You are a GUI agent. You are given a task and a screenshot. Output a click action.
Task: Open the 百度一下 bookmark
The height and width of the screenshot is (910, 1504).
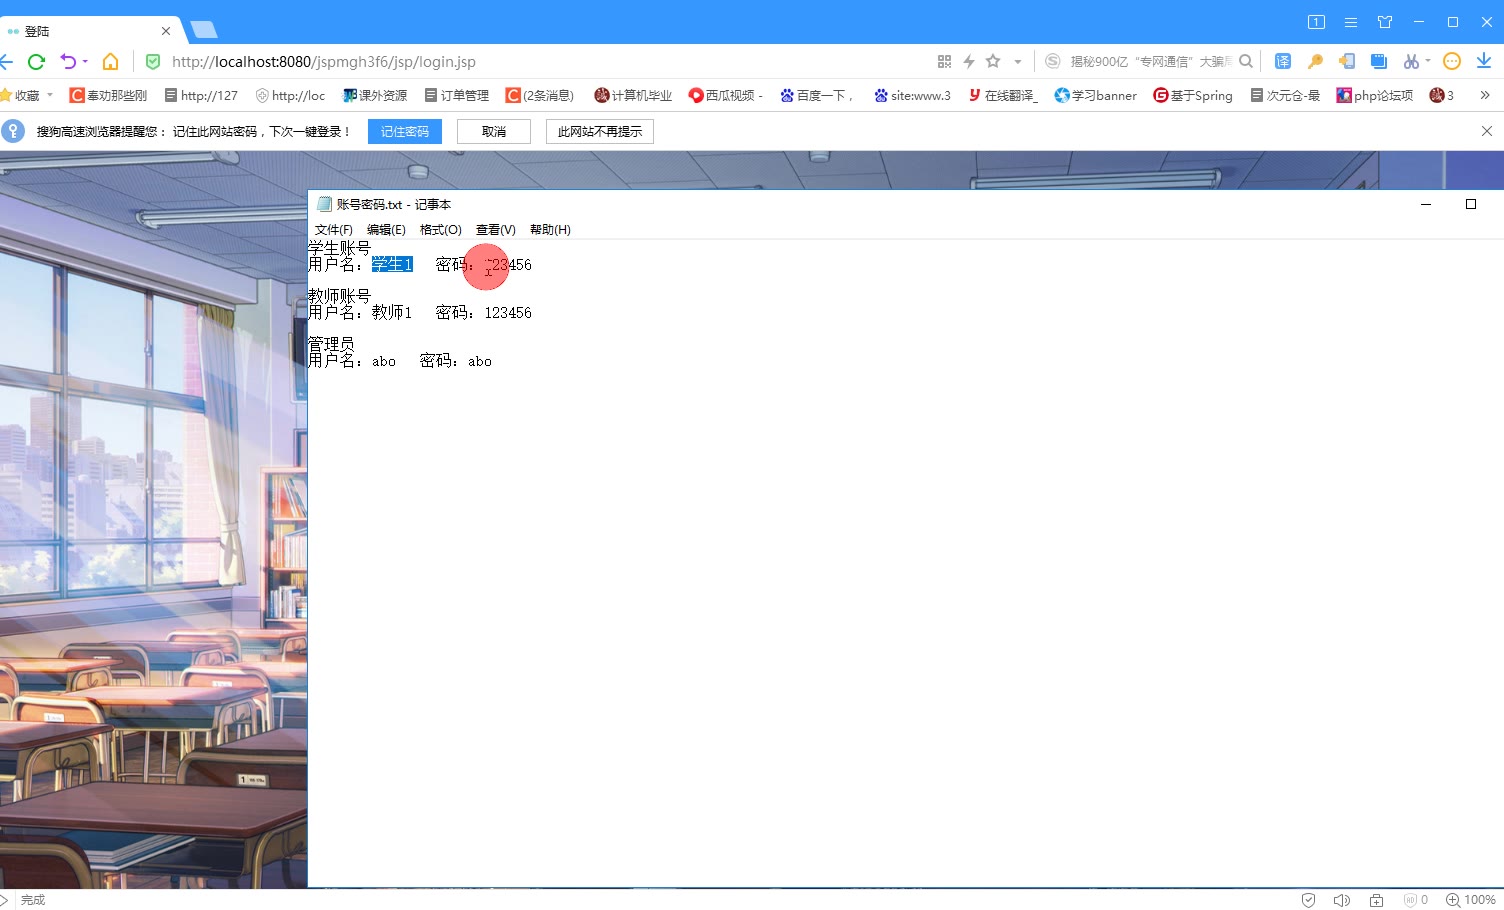[816, 96]
